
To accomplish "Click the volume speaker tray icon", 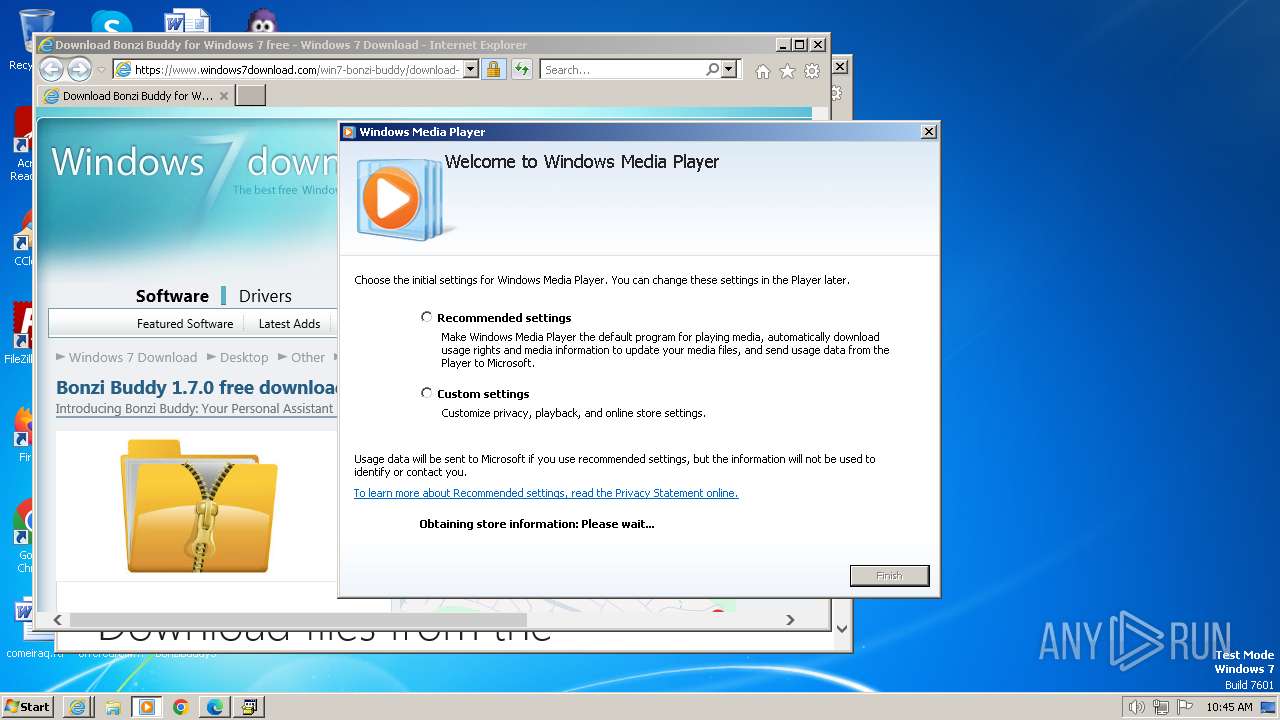I will [x=1136, y=707].
